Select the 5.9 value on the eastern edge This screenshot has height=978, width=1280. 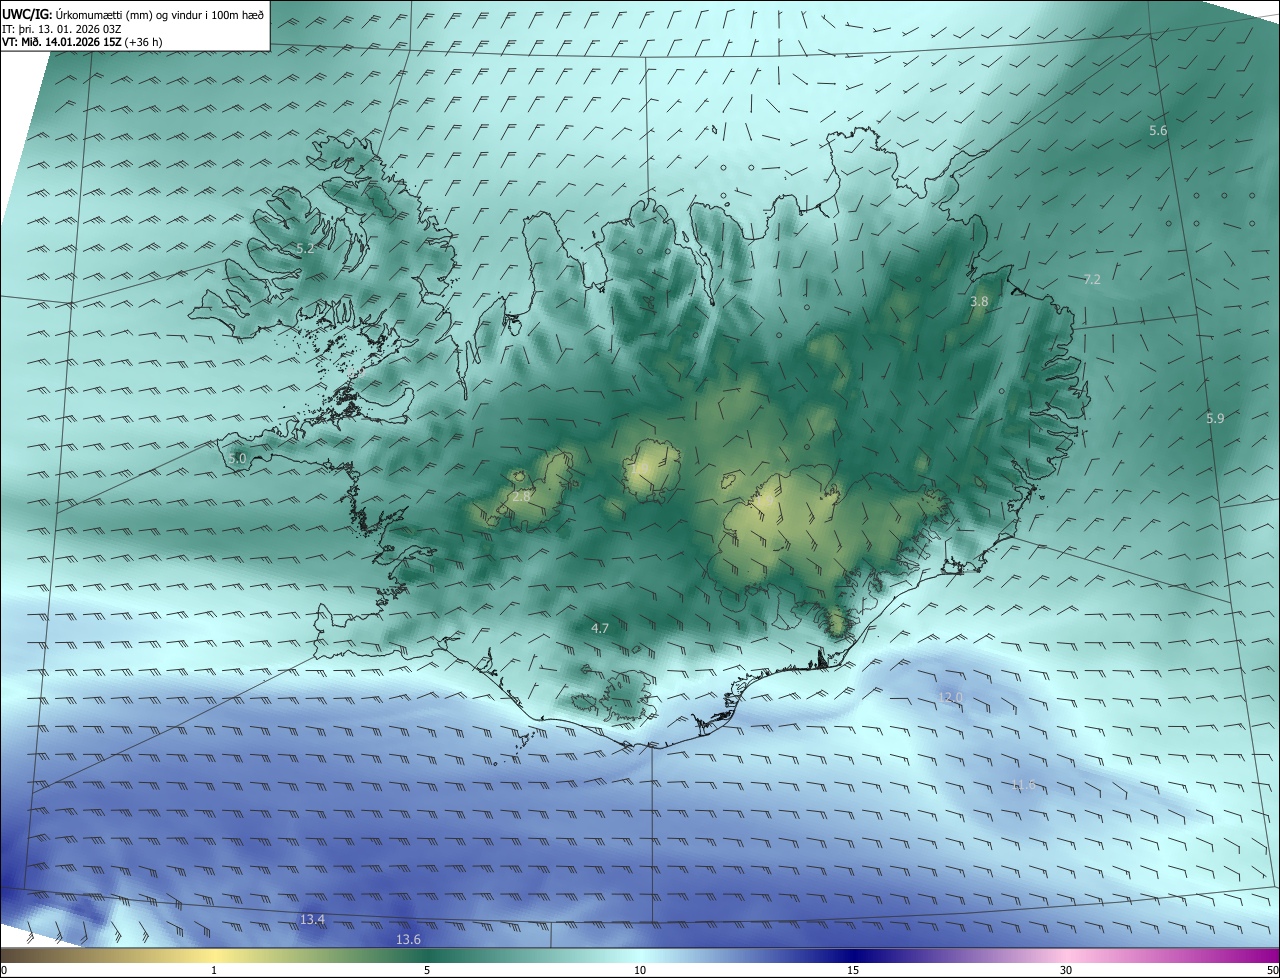1215,418
